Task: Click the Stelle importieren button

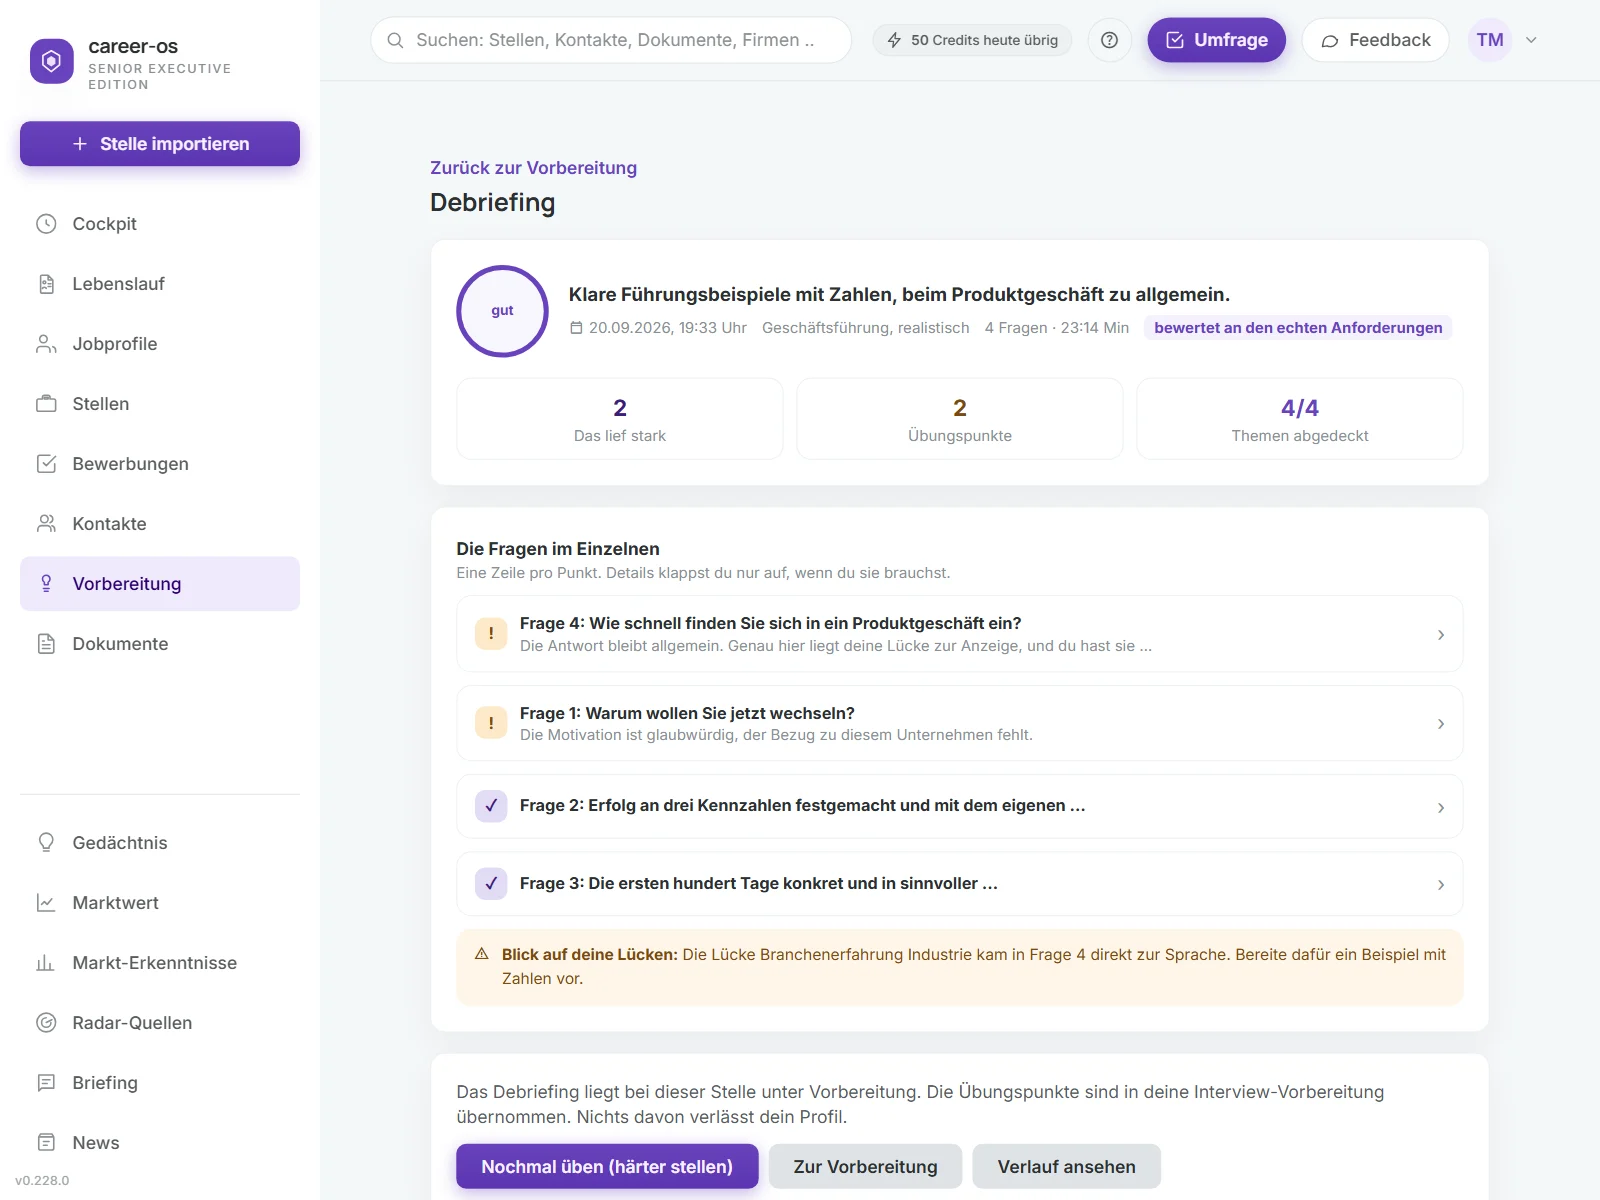Action: 160,144
